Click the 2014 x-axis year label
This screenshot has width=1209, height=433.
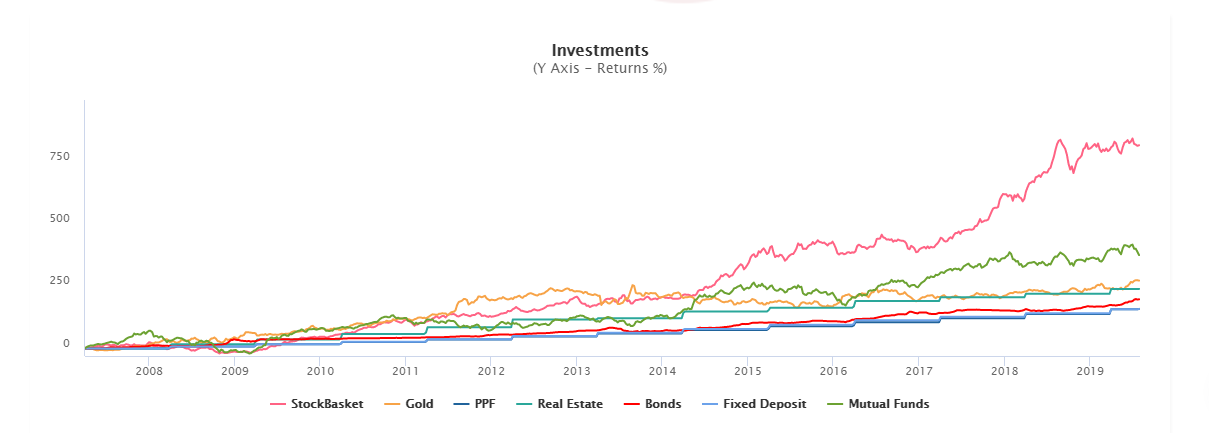[x=662, y=372]
